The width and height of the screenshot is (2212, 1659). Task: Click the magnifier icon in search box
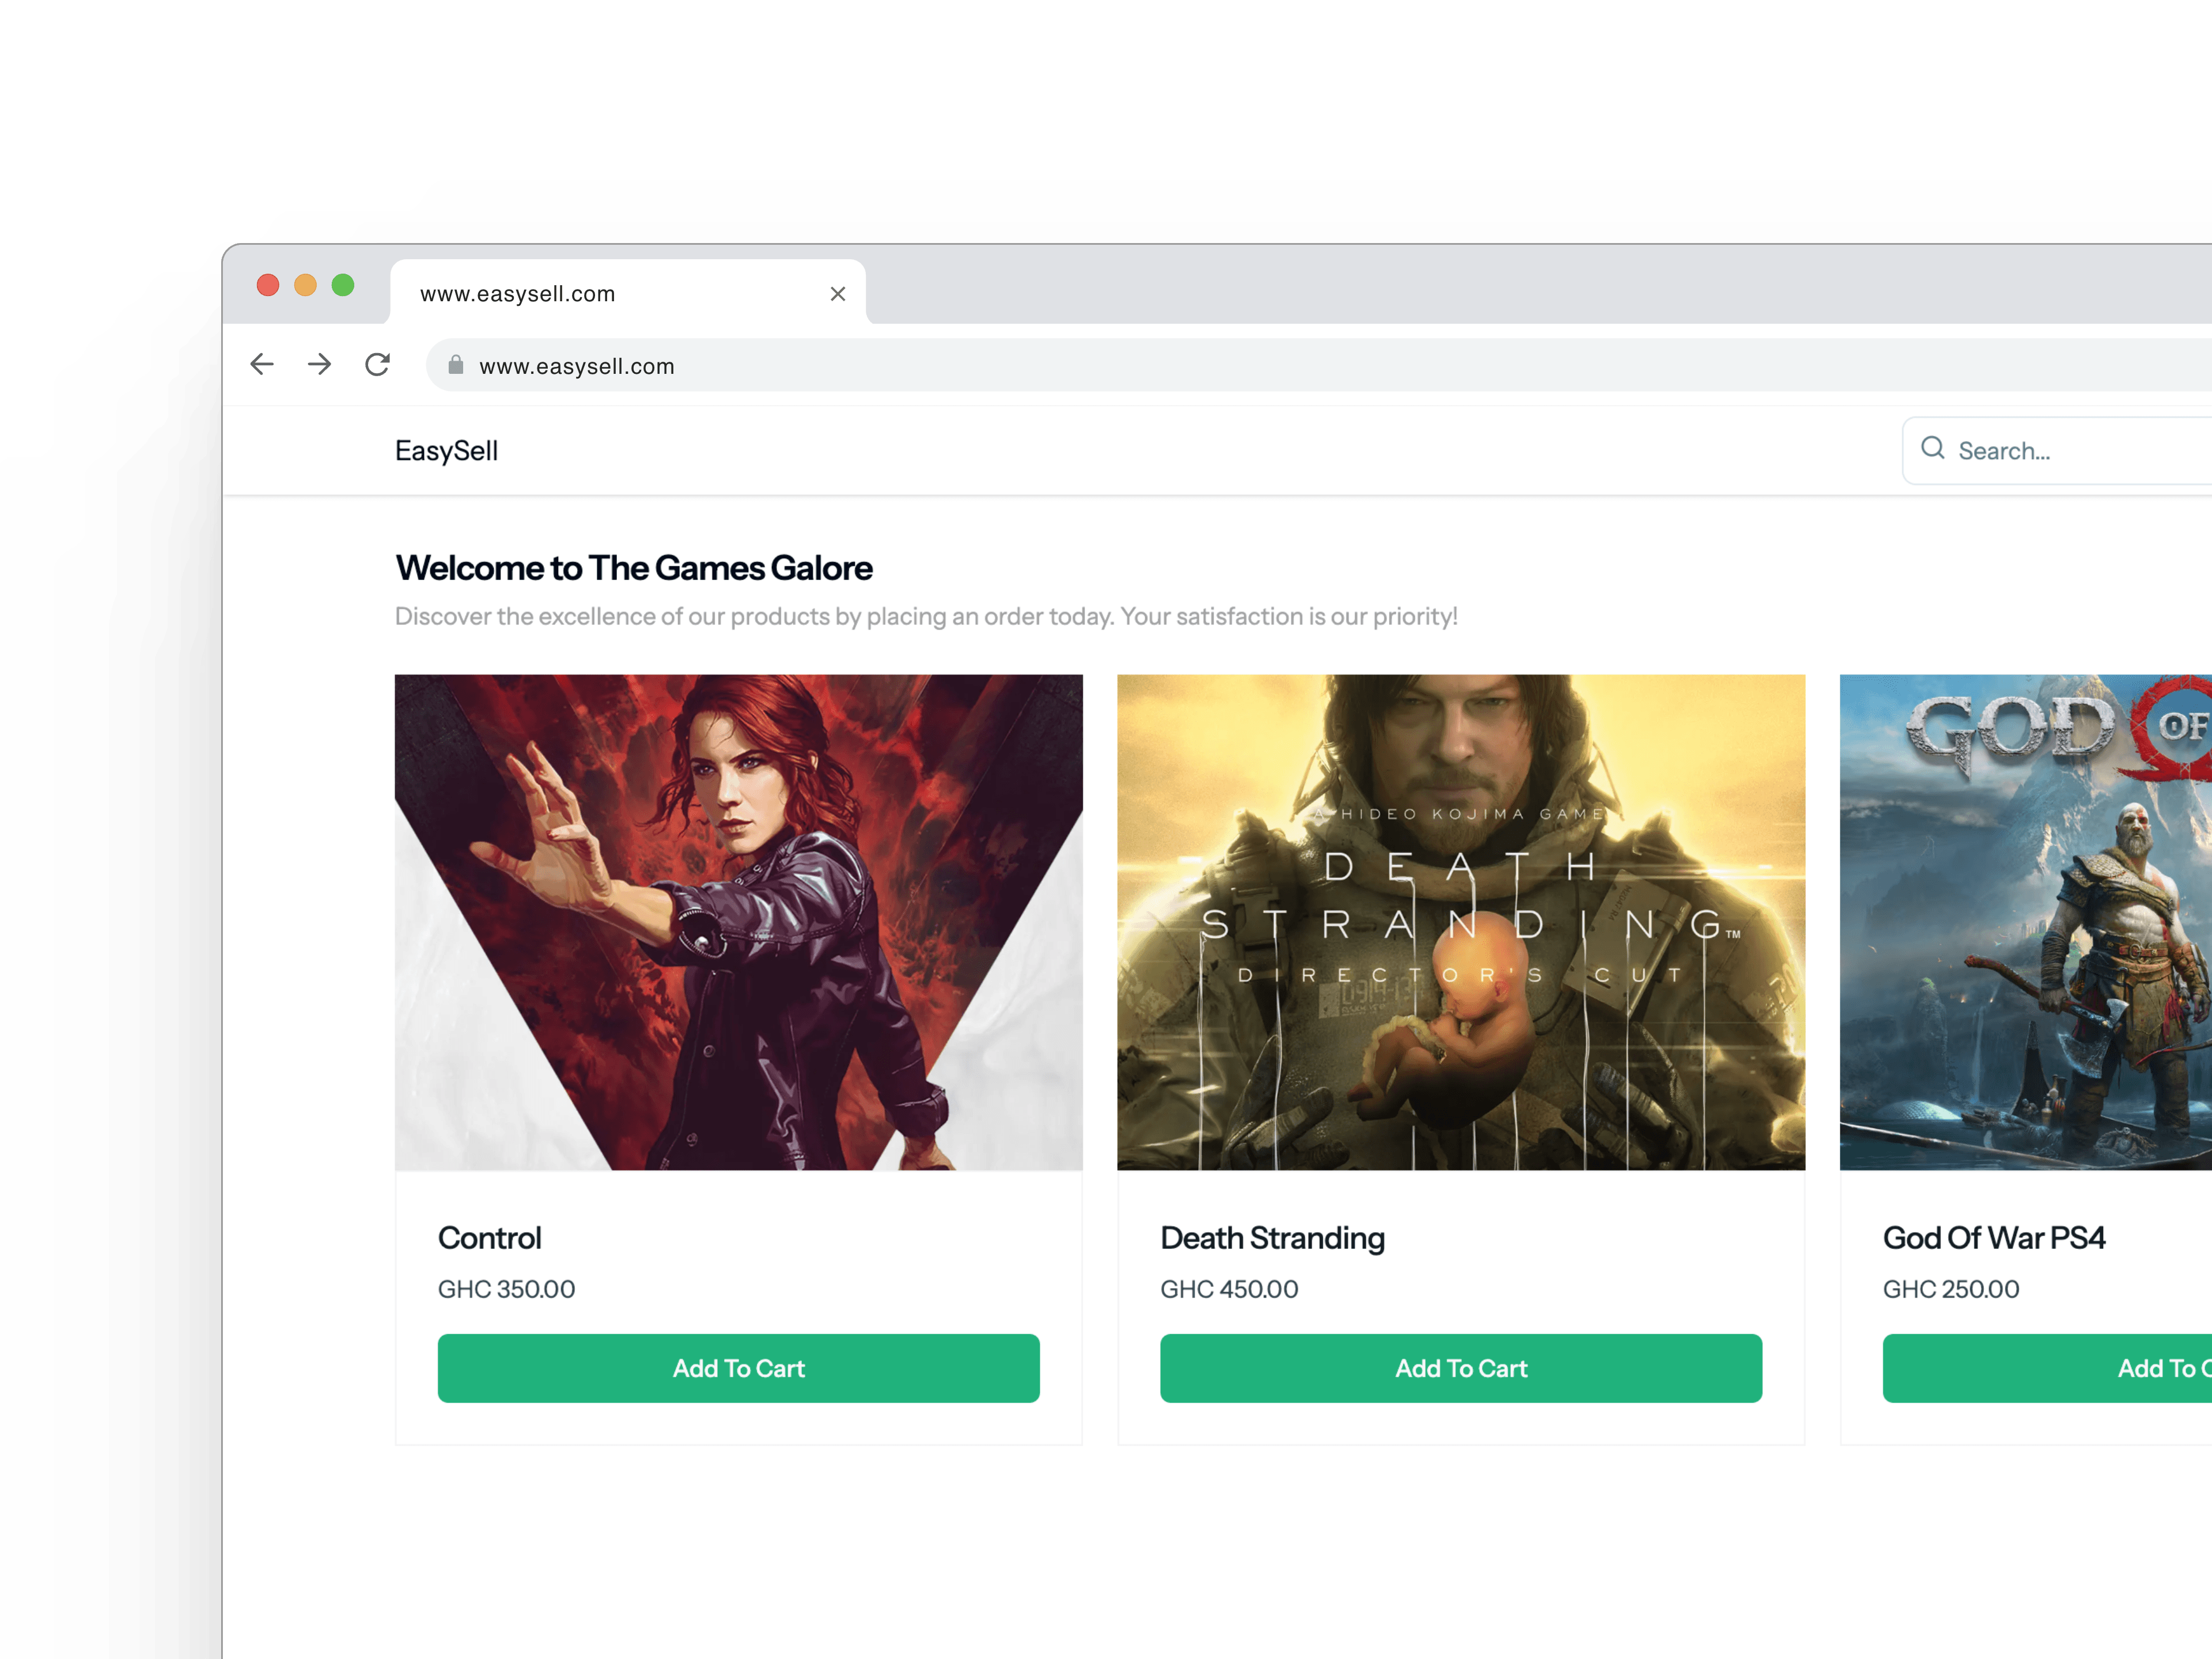click(x=1932, y=449)
